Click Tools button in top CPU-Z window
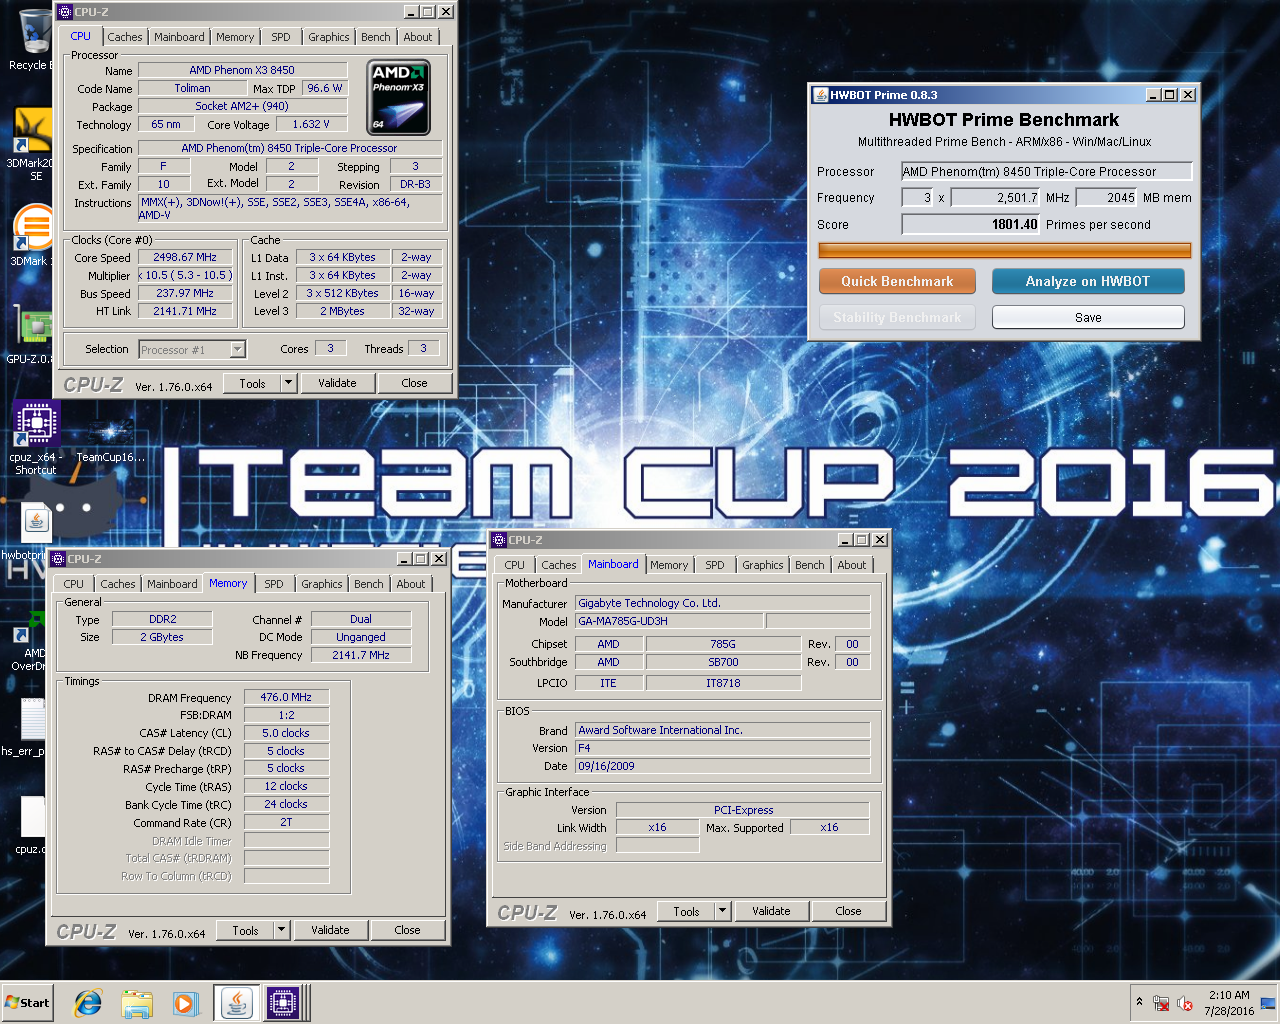This screenshot has height=1024, width=1280. tap(253, 383)
